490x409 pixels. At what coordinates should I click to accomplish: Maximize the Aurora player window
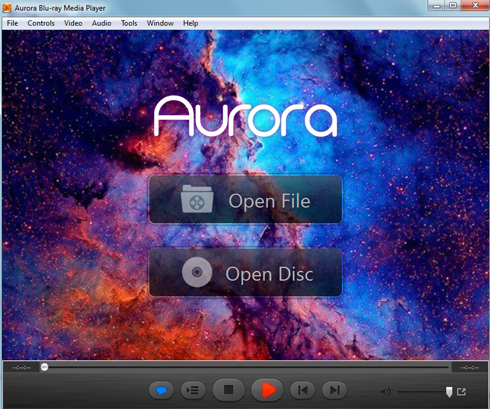pyautogui.click(x=453, y=6)
